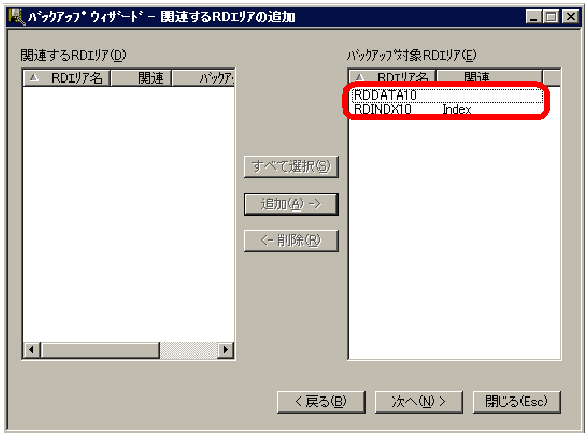587x436 pixels.
Task: Go back with < 戻る(B) button
Action: point(321,402)
